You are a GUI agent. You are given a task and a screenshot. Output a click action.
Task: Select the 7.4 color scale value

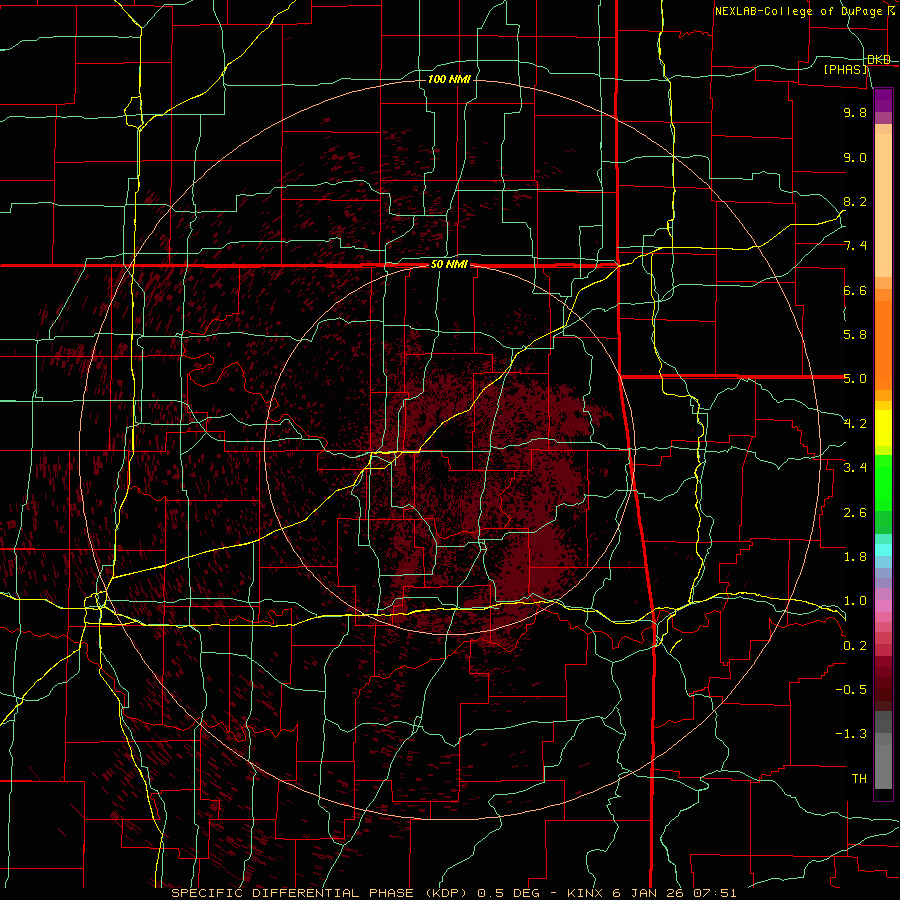[x=855, y=246]
